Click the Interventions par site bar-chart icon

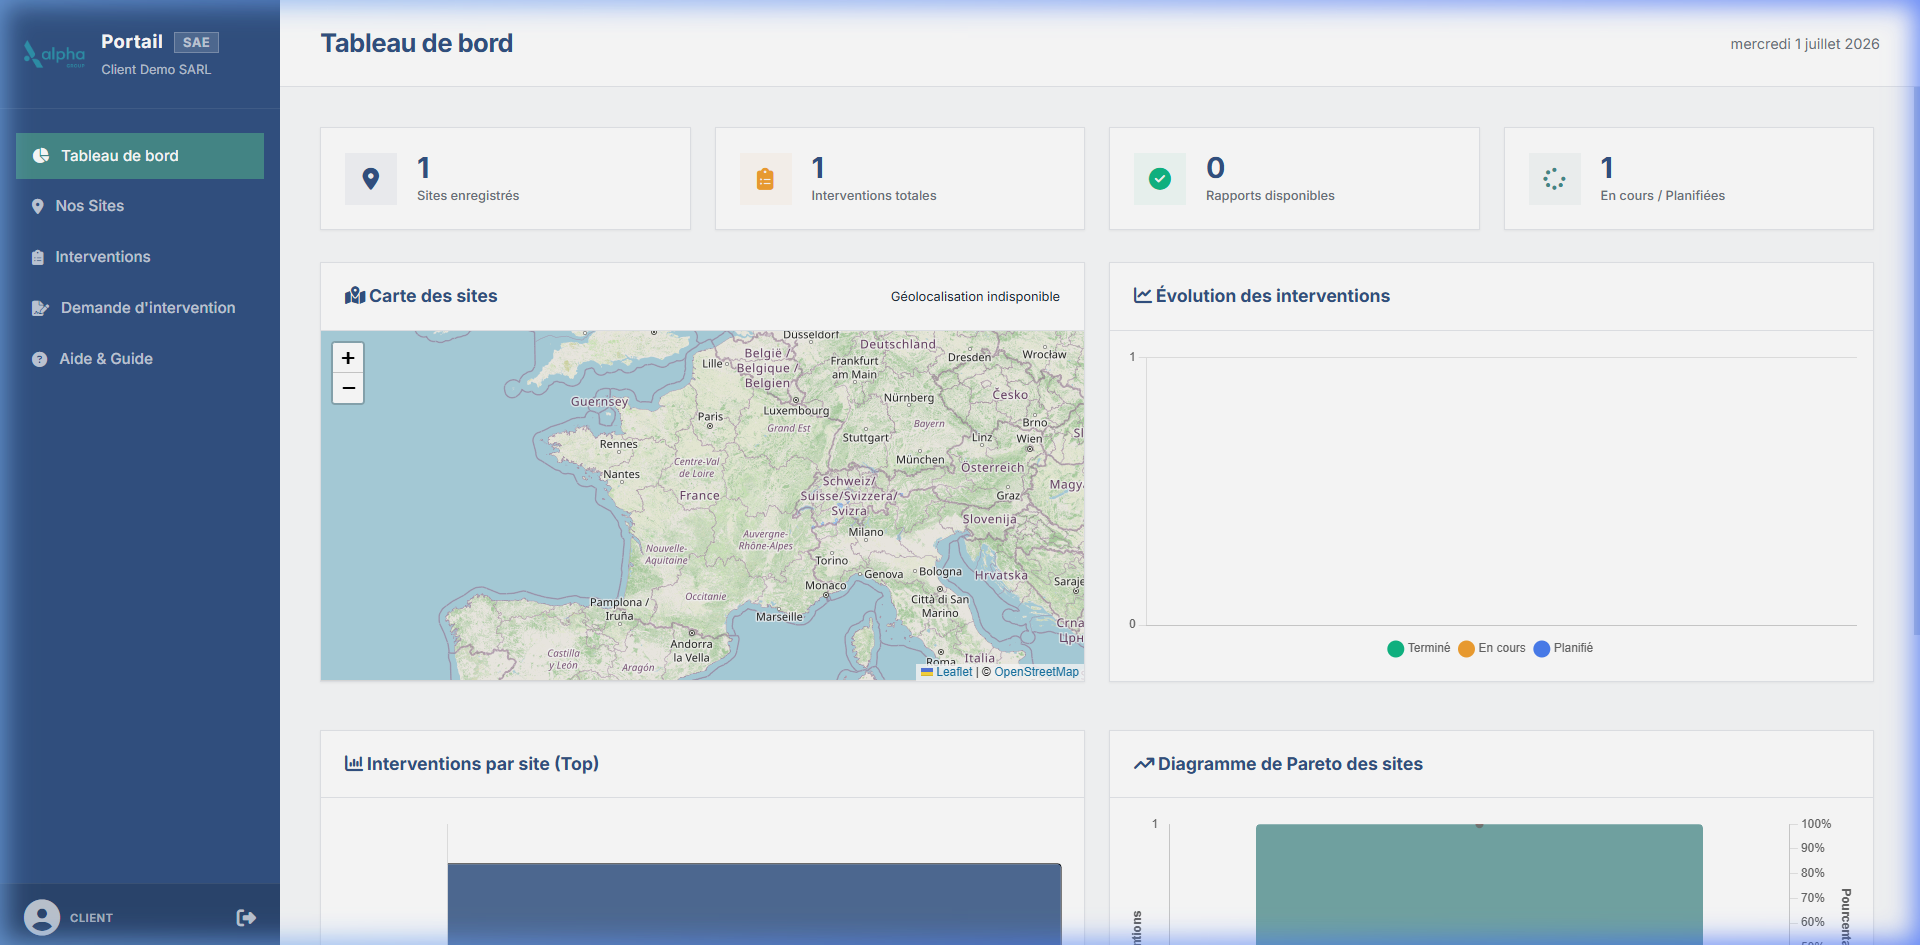point(354,764)
